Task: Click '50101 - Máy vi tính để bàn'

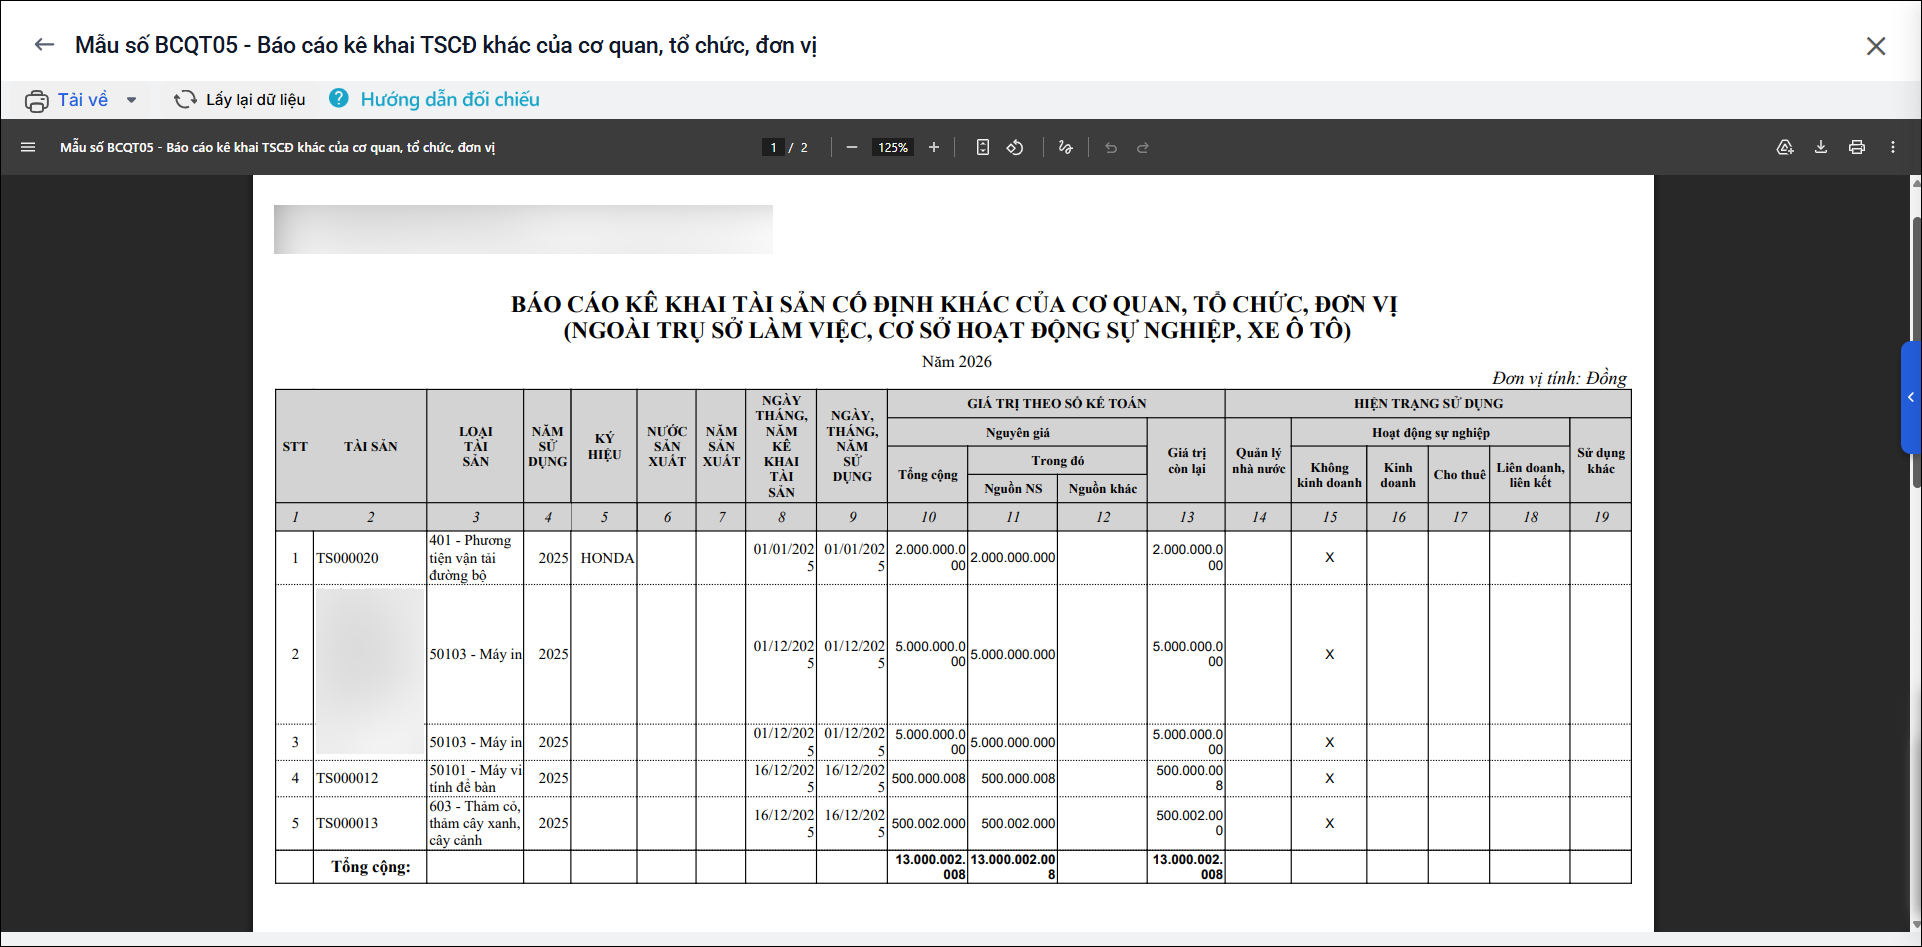Action: (475, 778)
